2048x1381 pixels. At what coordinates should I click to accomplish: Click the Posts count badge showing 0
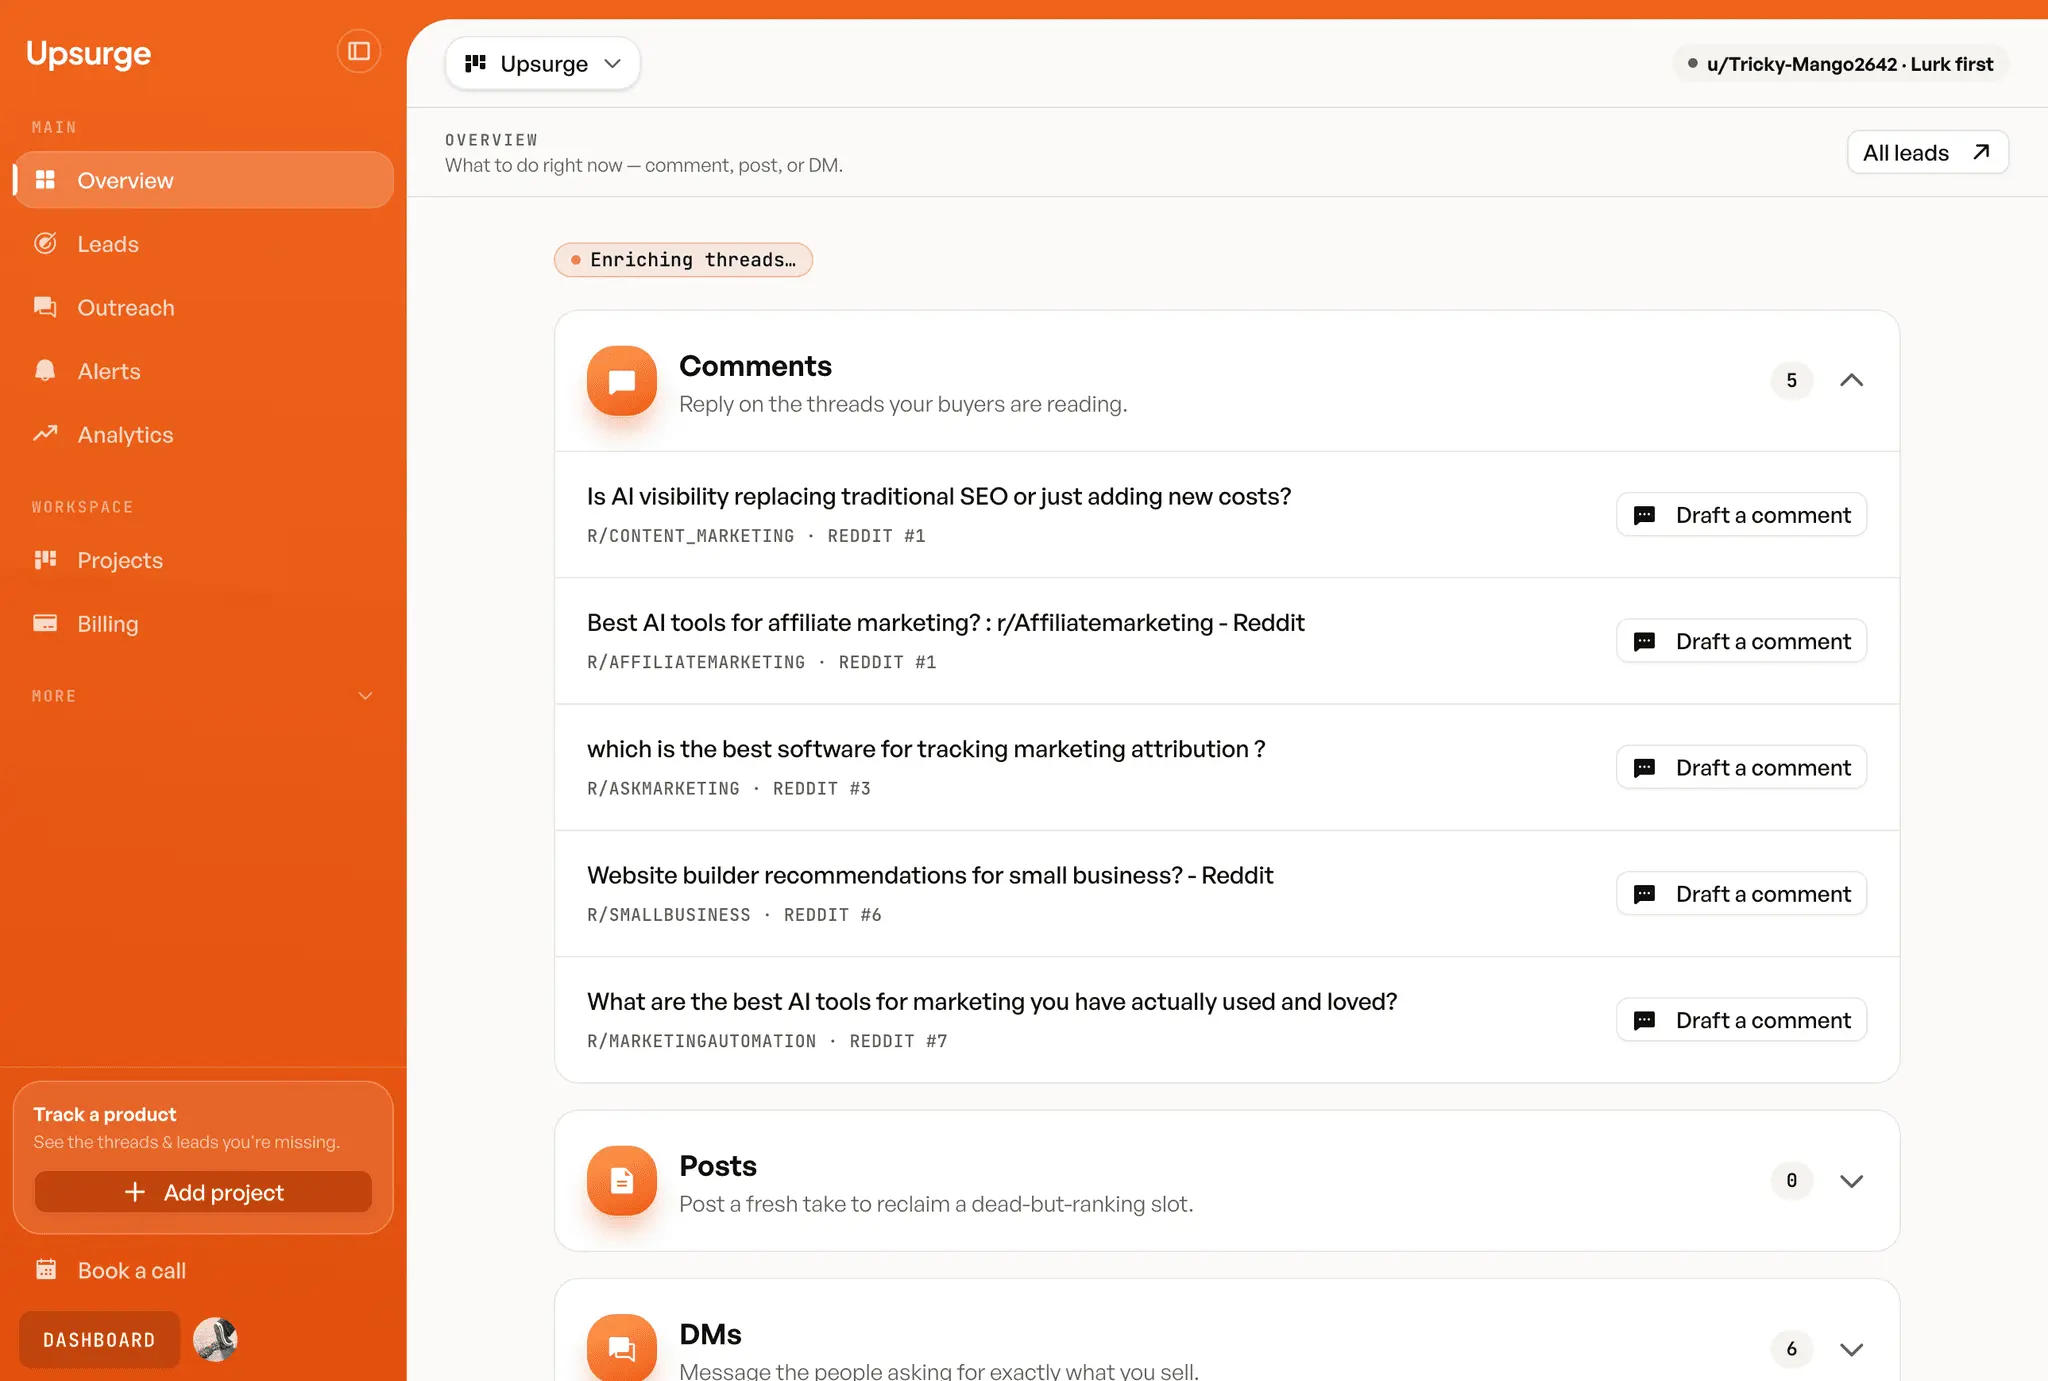pos(1792,1181)
